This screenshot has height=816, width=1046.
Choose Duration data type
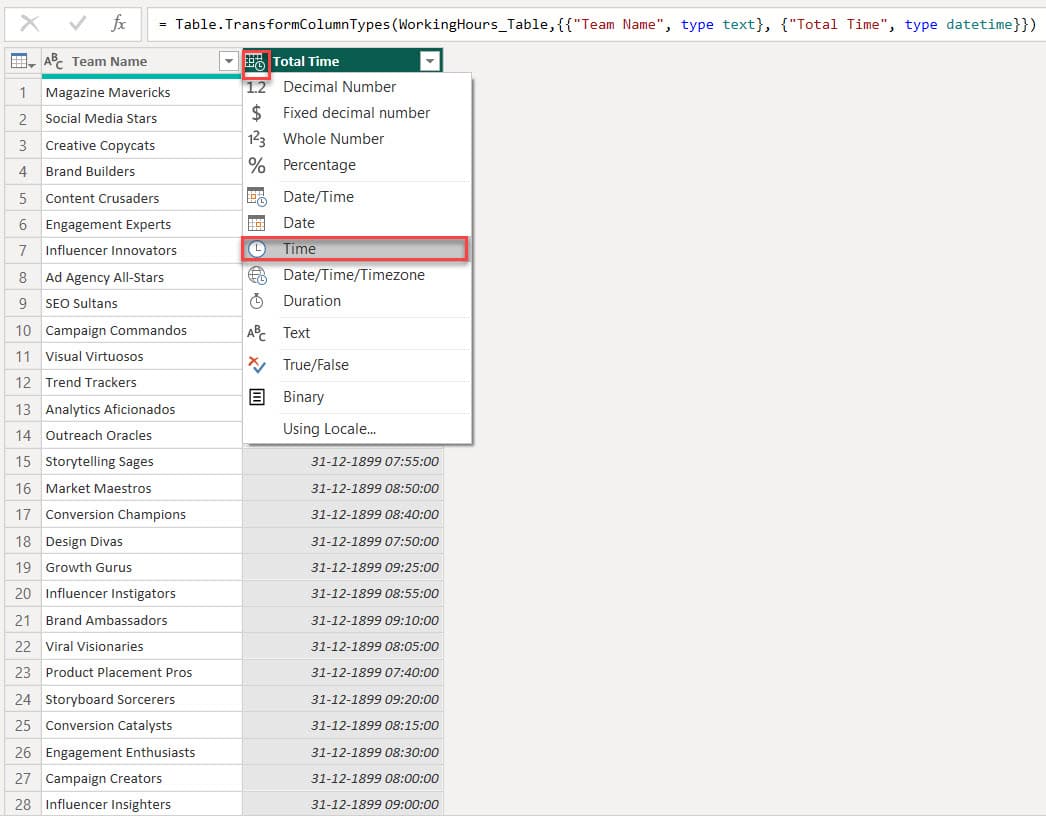358,301
